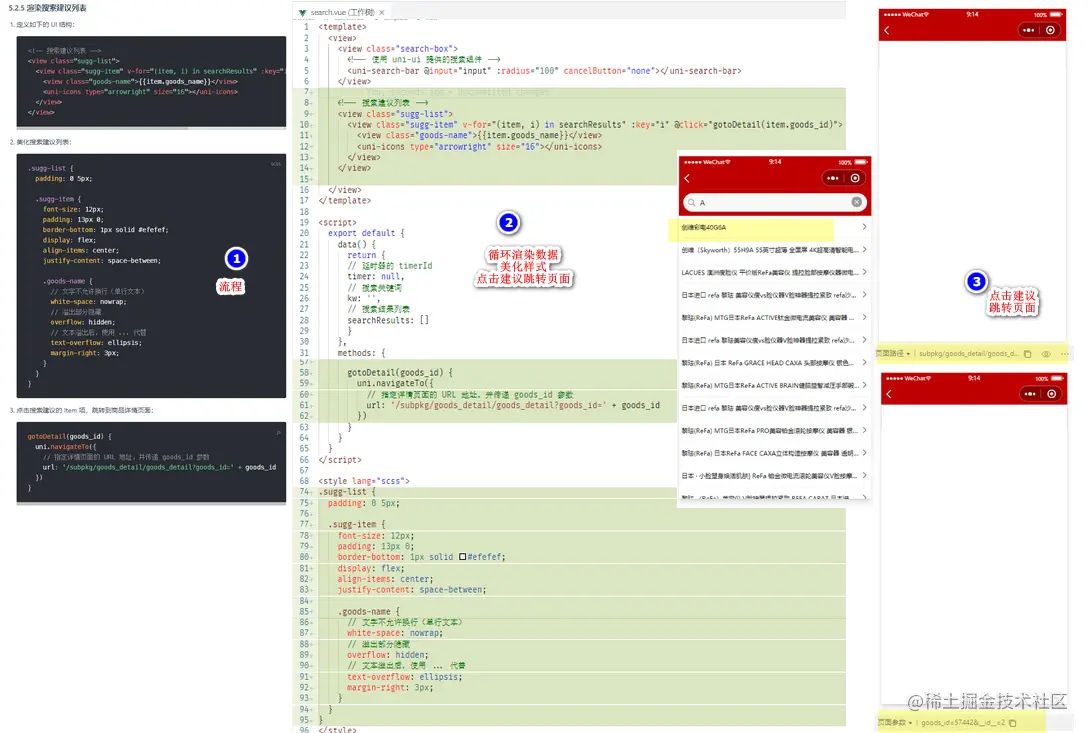Switch to the search.vue (工作树) tab
1089x733 pixels.
[x=342, y=13]
